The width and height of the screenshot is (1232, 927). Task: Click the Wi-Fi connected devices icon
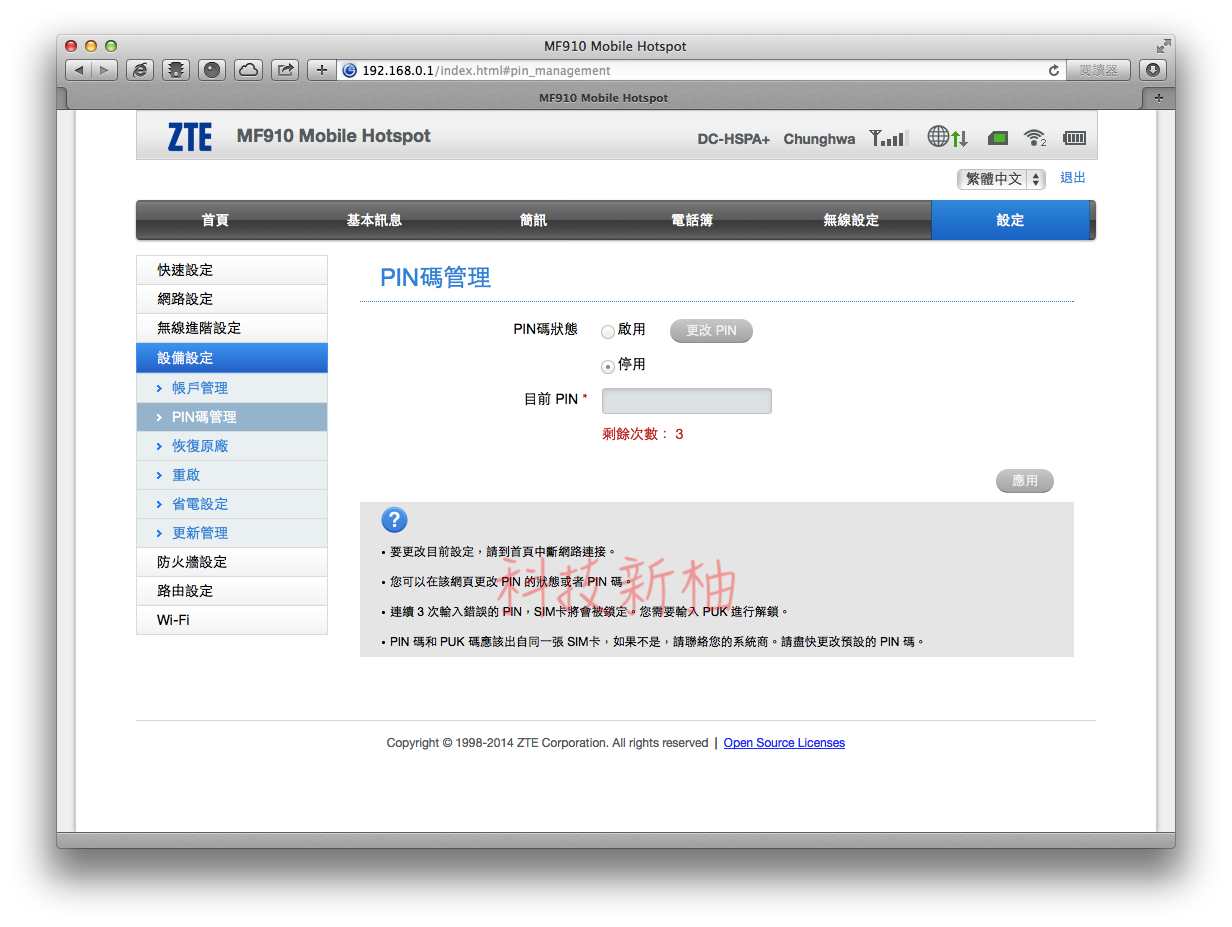(x=1035, y=138)
